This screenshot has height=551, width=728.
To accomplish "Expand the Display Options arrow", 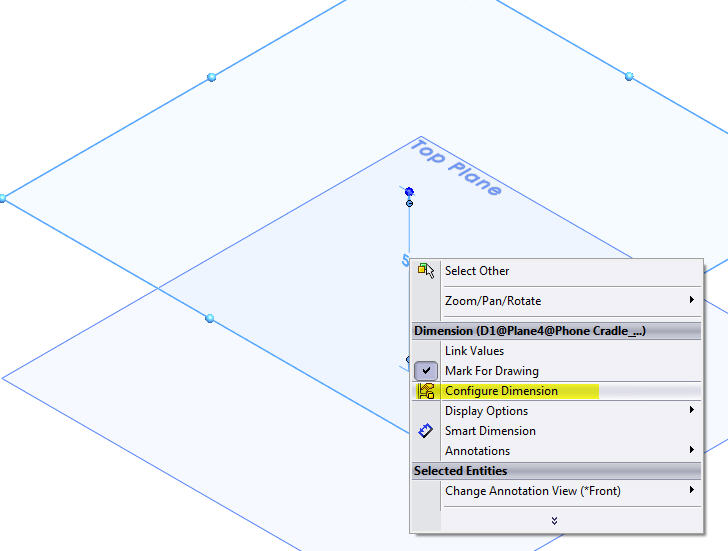I will click(x=691, y=409).
